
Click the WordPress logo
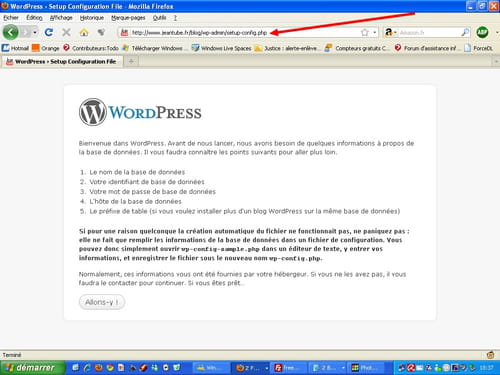tap(140, 112)
